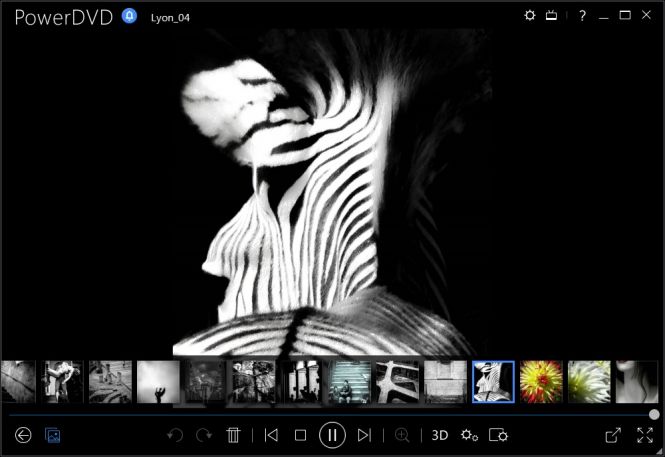Switch to TV mode icon
The height and width of the screenshot is (457, 665).
(x=551, y=16)
